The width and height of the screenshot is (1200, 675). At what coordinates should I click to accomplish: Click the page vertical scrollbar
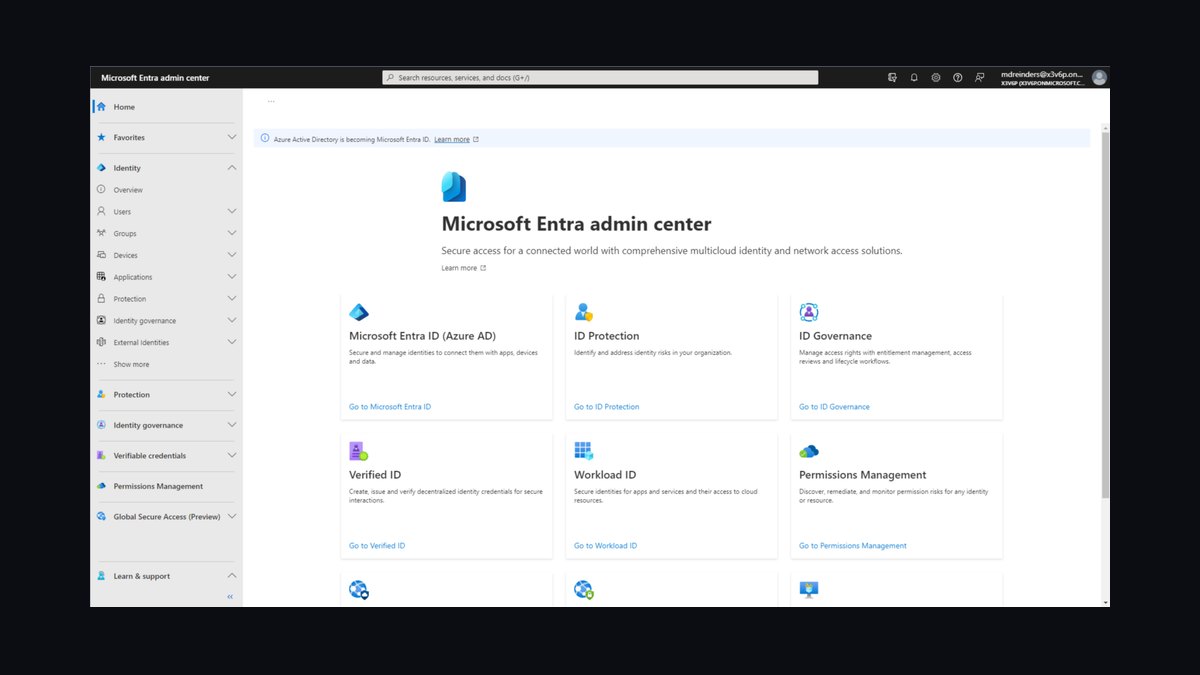[1105, 316]
